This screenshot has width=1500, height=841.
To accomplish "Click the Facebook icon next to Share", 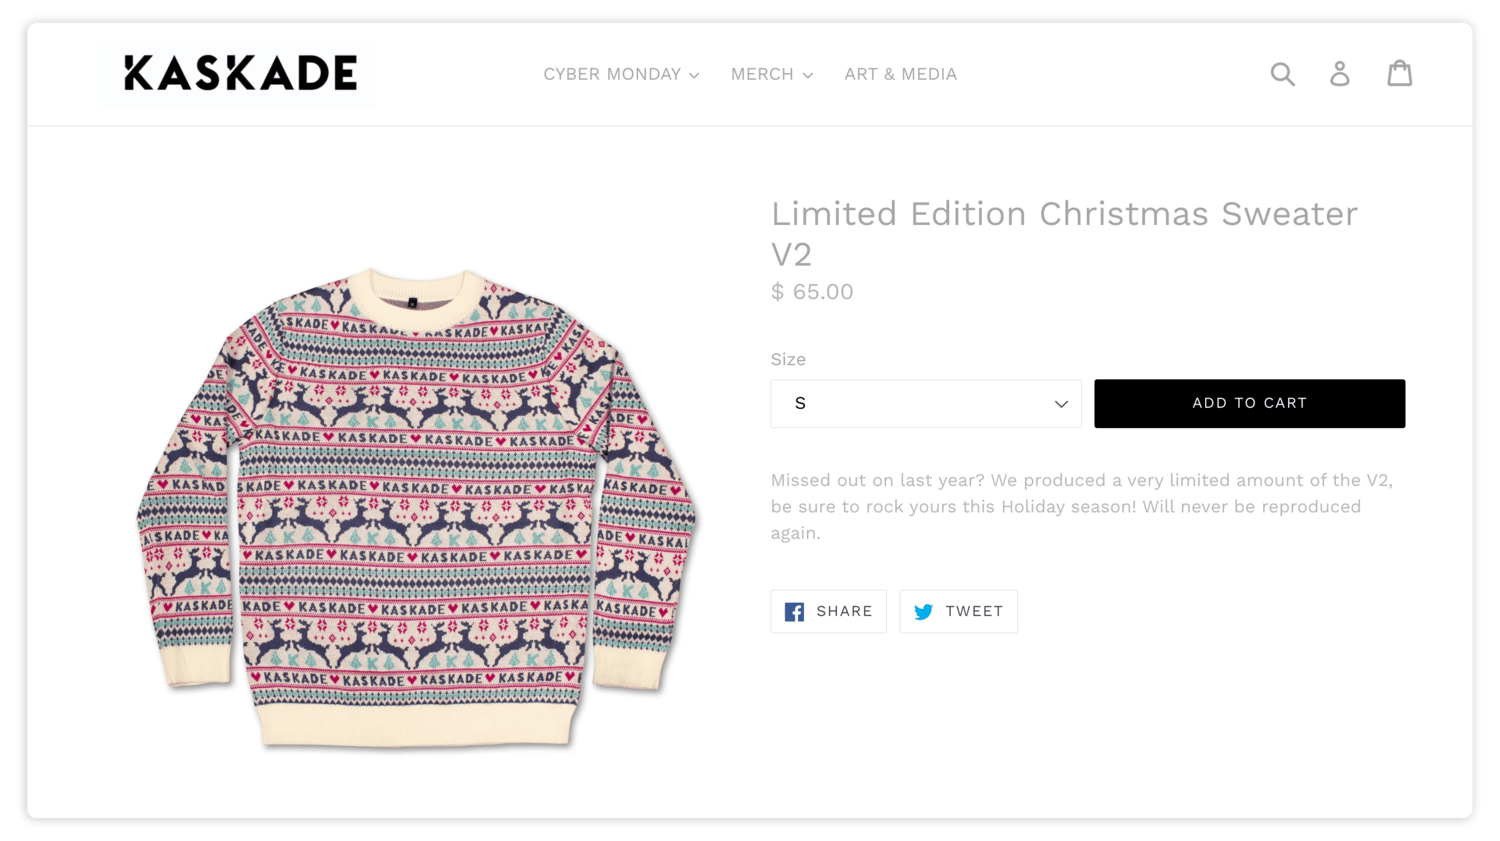I will click(794, 611).
